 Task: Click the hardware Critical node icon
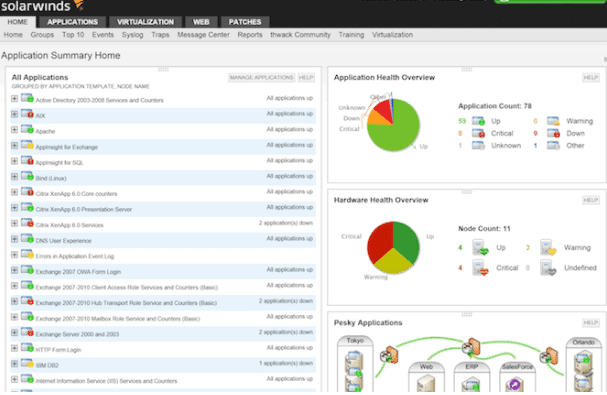pos(480,268)
